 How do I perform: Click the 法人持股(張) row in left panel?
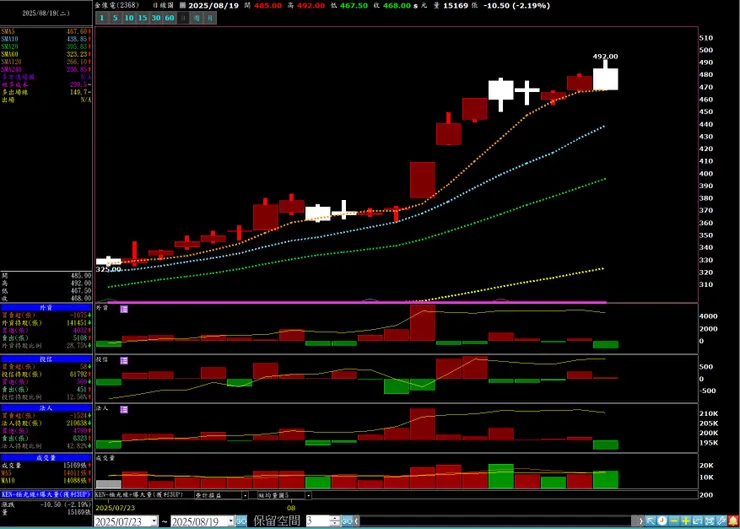tap(46, 423)
